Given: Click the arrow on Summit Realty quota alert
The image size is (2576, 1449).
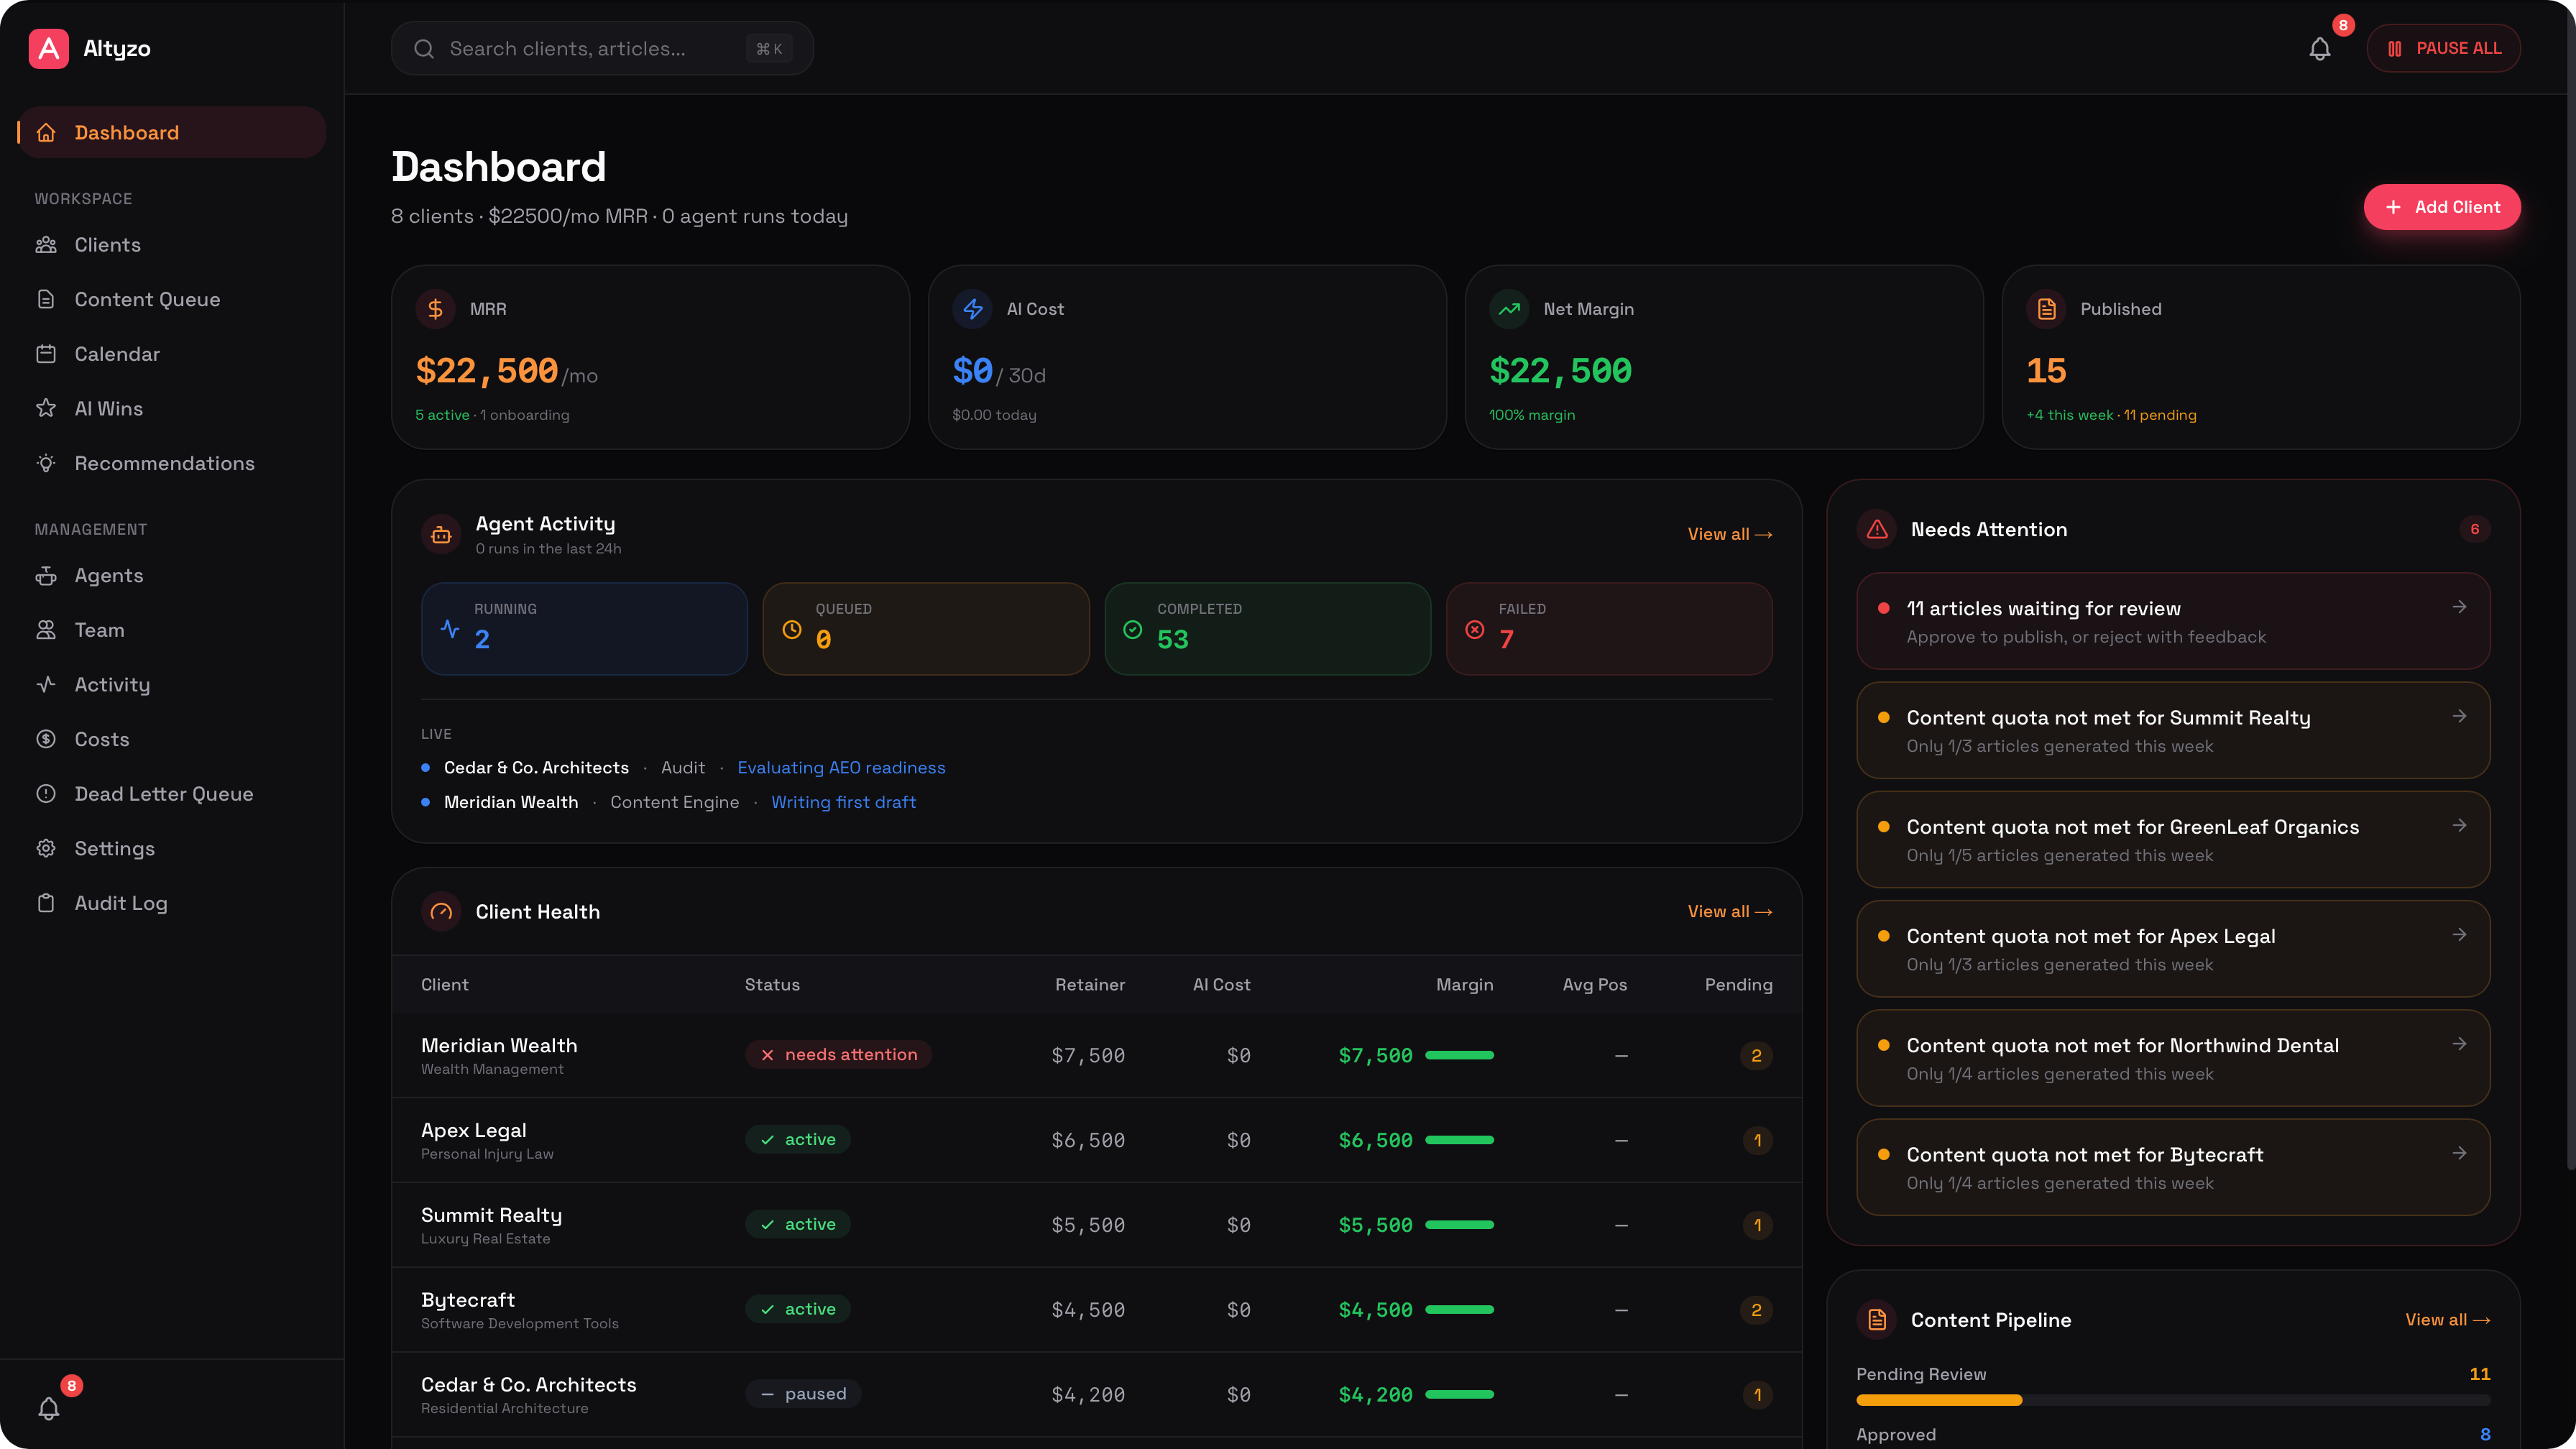Looking at the screenshot, I should click(x=2459, y=716).
